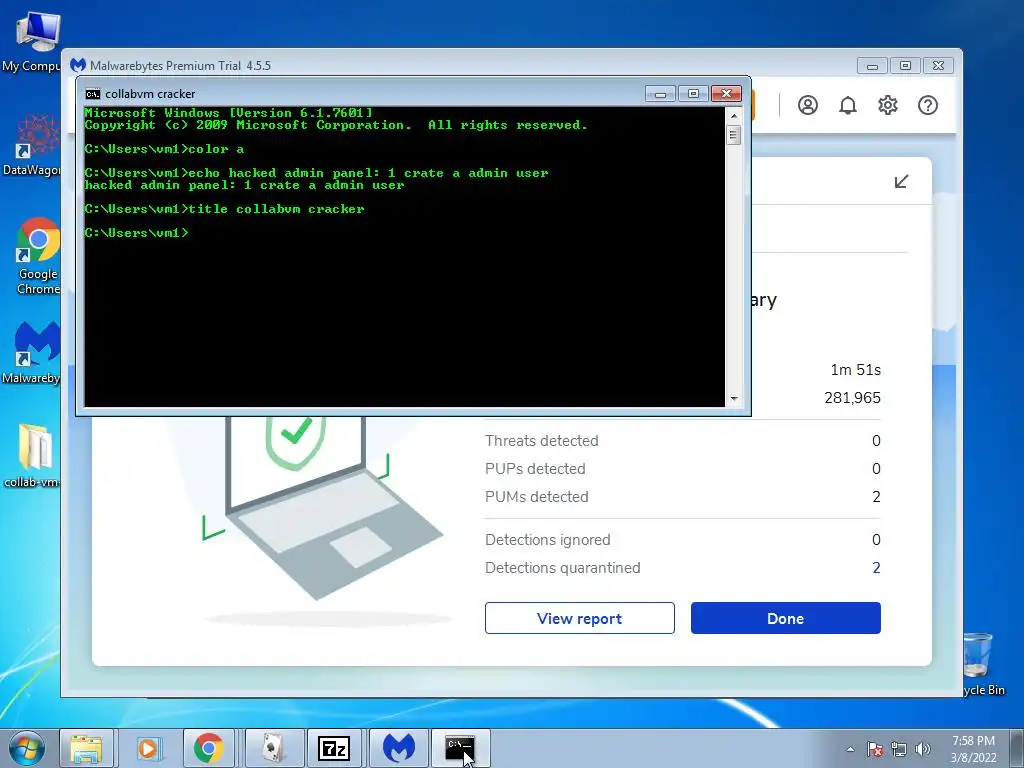Open Google Chrome from taskbar
This screenshot has height=768, width=1024.
208,748
